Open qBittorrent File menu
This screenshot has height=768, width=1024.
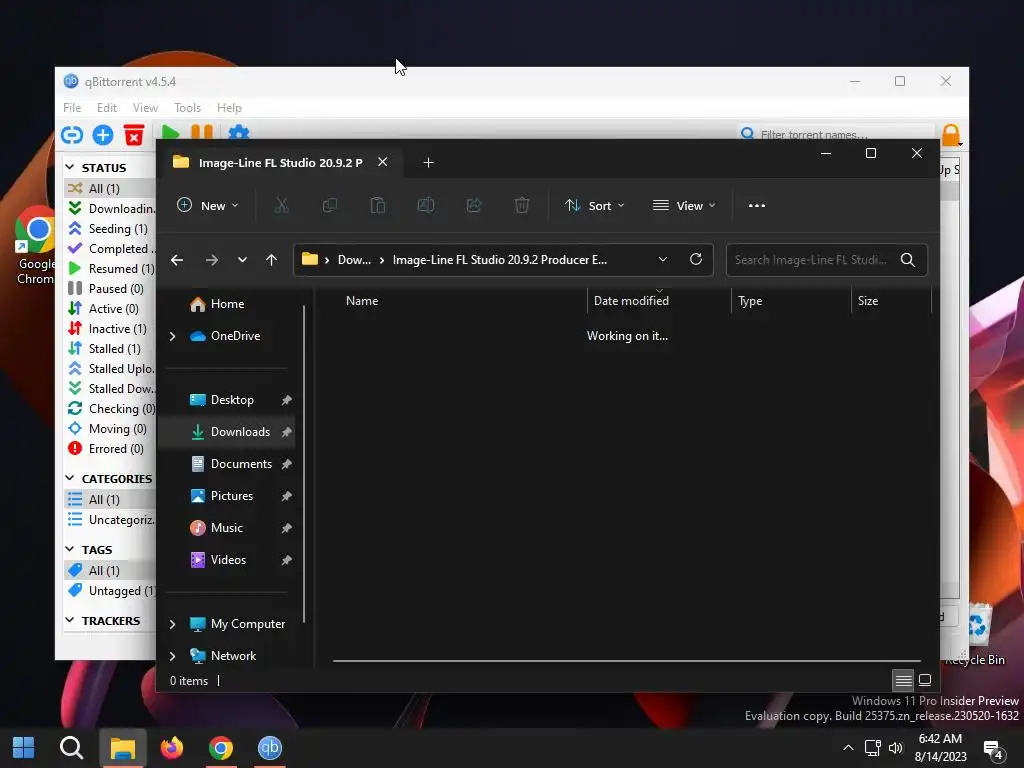pos(72,108)
